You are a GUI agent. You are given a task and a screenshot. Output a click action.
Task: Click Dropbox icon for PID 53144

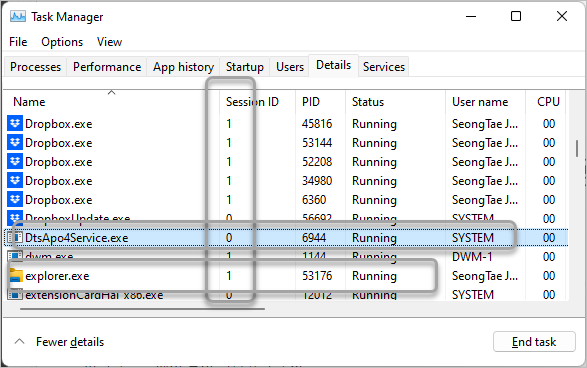tap(15, 143)
